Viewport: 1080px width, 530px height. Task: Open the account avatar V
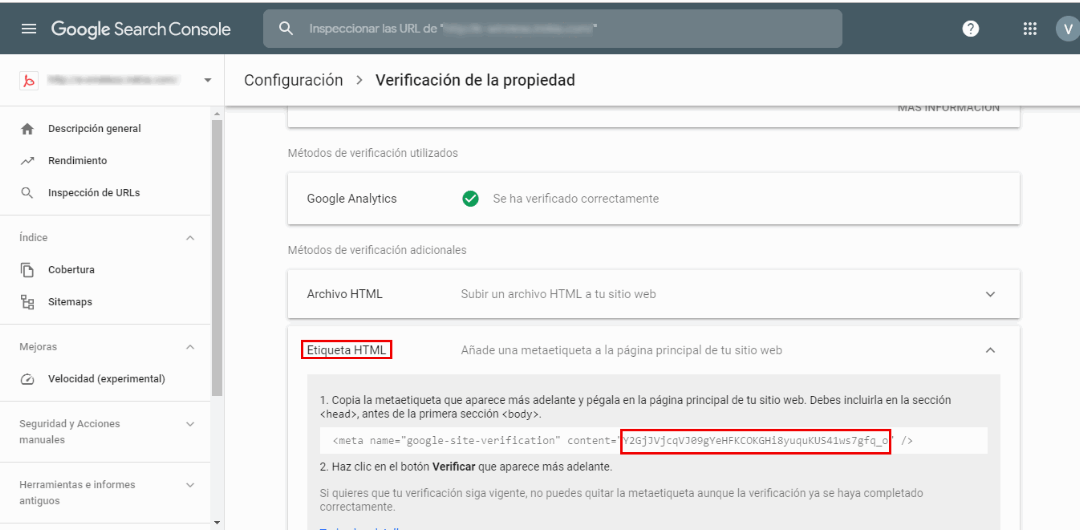click(1067, 28)
